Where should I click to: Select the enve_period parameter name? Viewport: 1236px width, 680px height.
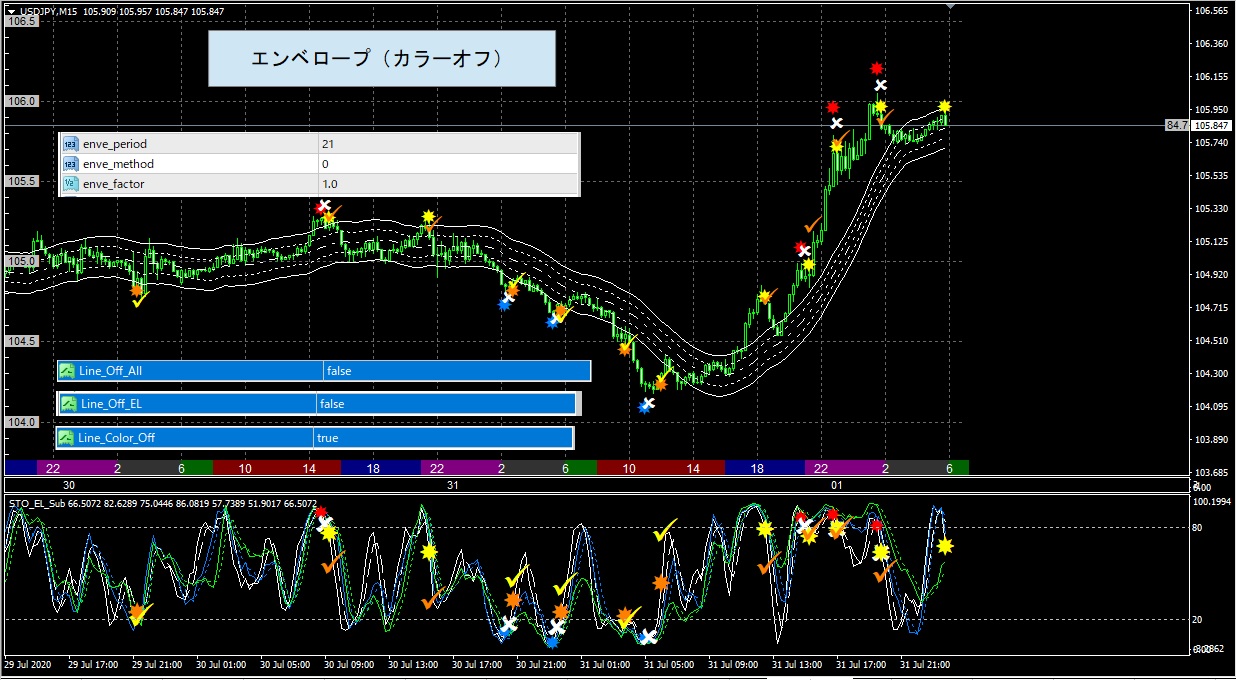(x=115, y=144)
